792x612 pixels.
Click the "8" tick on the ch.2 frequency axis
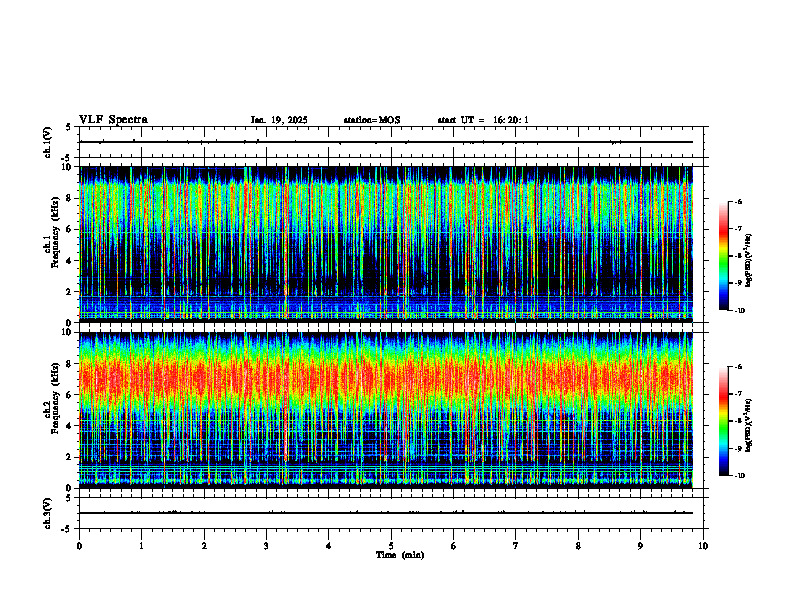click(x=70, y=364)
